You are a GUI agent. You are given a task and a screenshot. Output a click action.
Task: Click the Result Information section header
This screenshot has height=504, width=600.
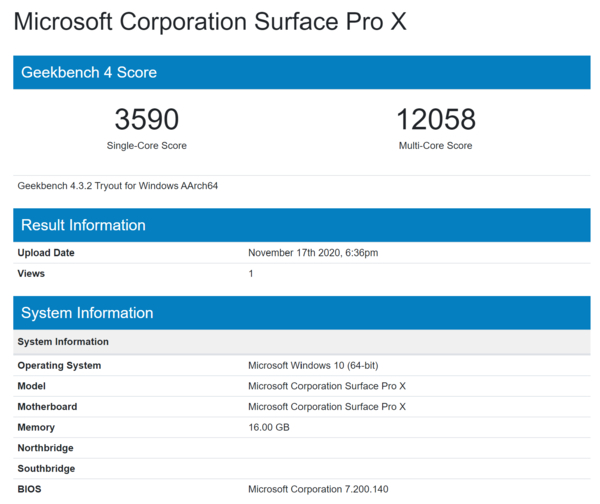coord(301,225)
